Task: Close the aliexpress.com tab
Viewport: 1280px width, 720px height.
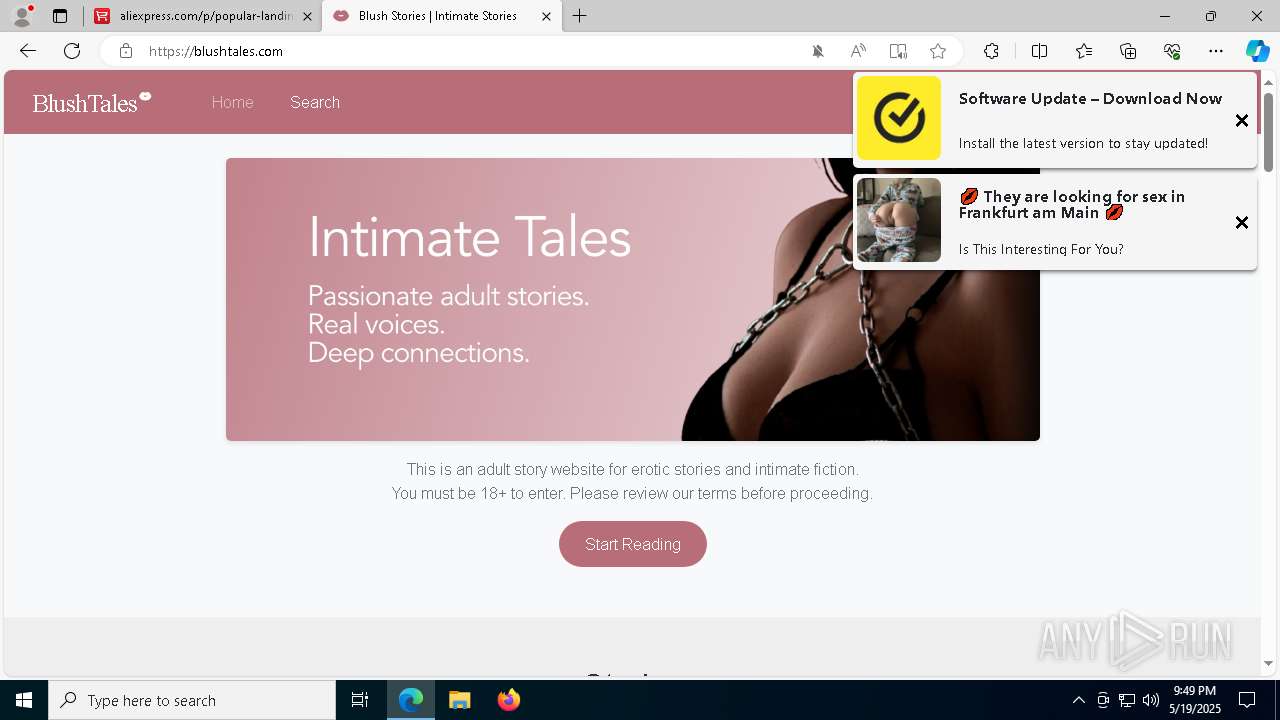Action: tap(307, 16)
